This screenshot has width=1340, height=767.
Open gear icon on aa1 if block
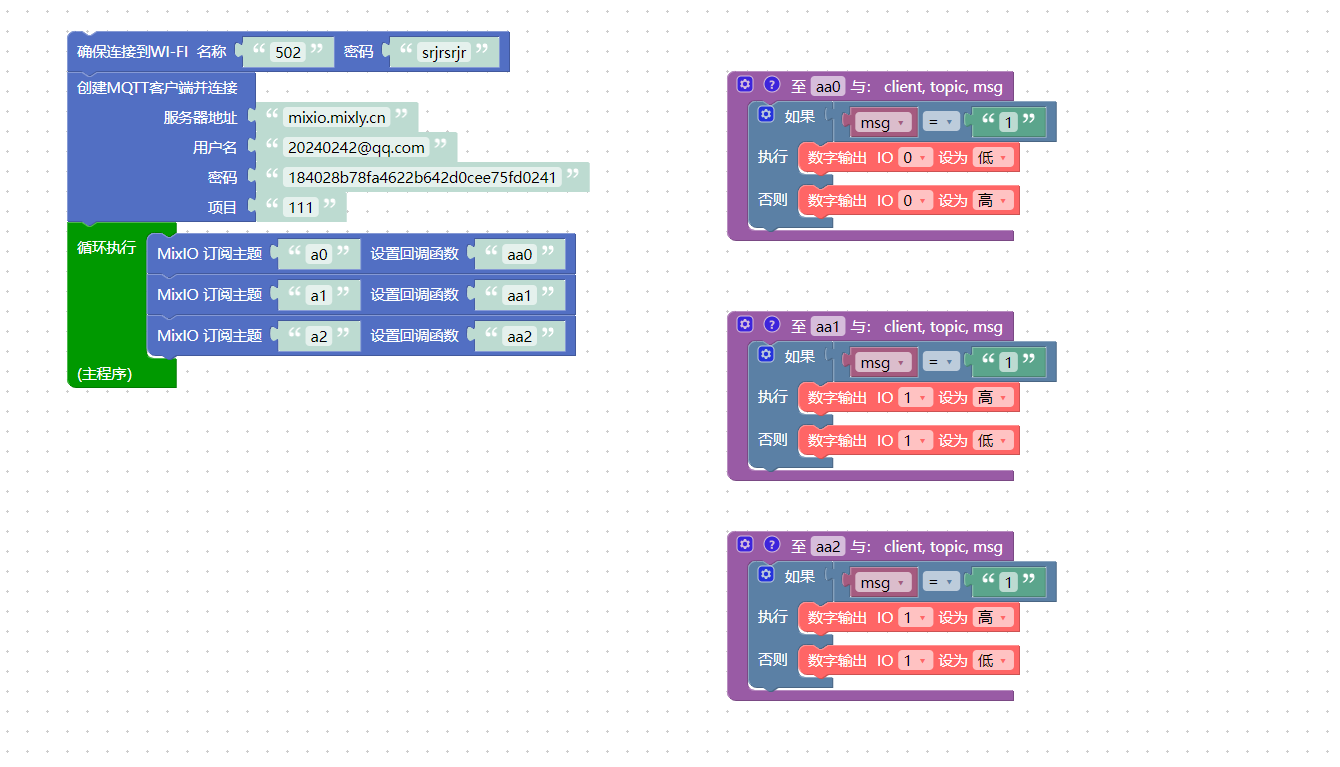click(766, 355)
